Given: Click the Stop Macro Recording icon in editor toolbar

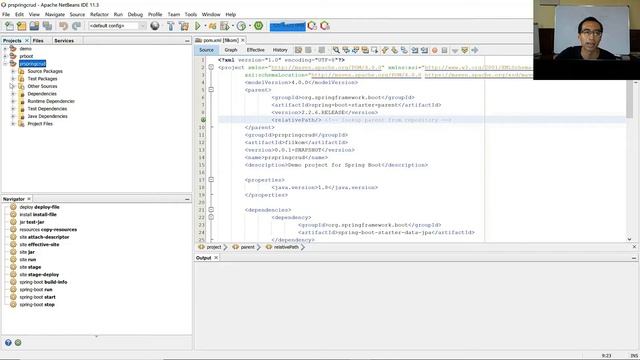Looking at the screenshot, I should pos(444,50).
